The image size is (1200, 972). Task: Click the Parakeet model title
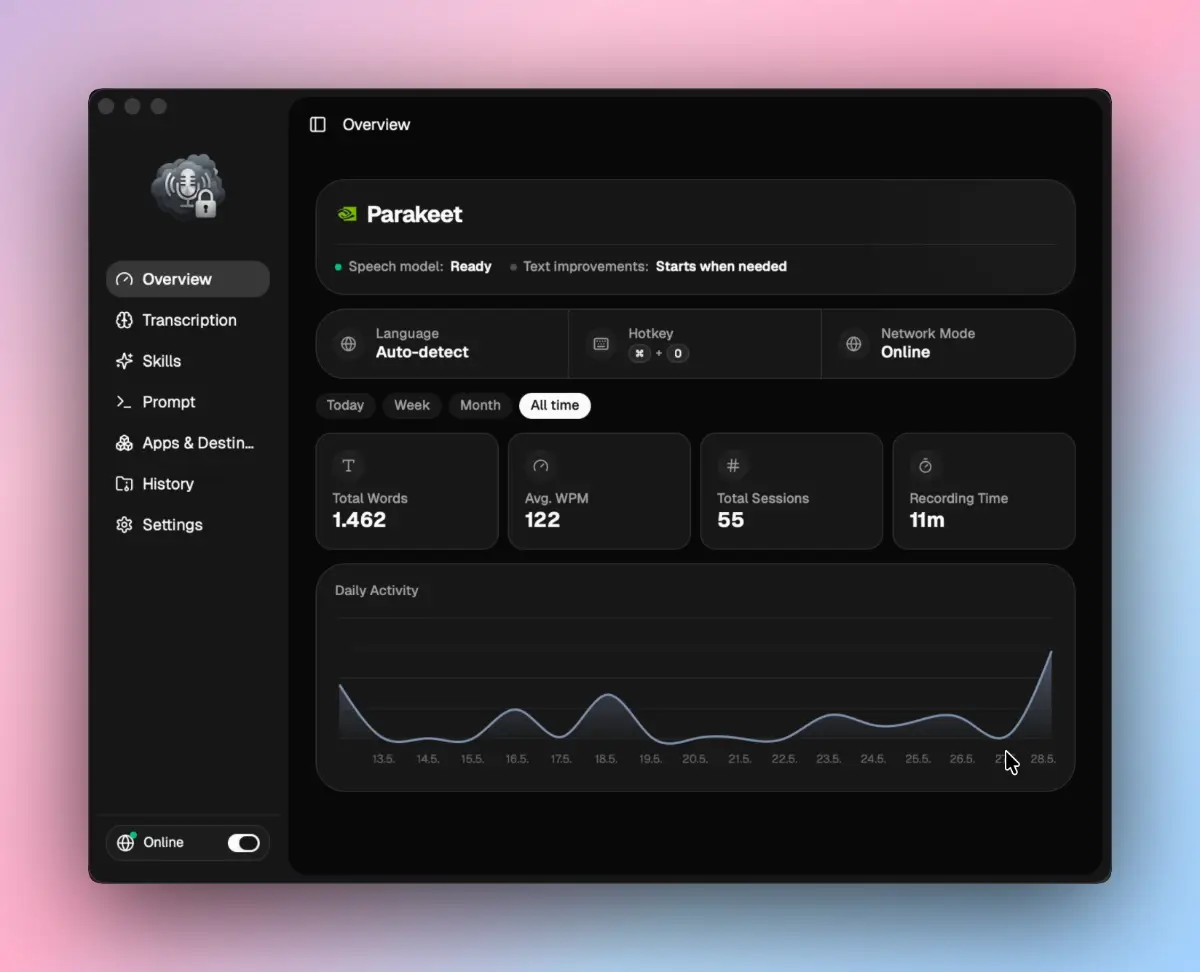click(x=415, y=214)
